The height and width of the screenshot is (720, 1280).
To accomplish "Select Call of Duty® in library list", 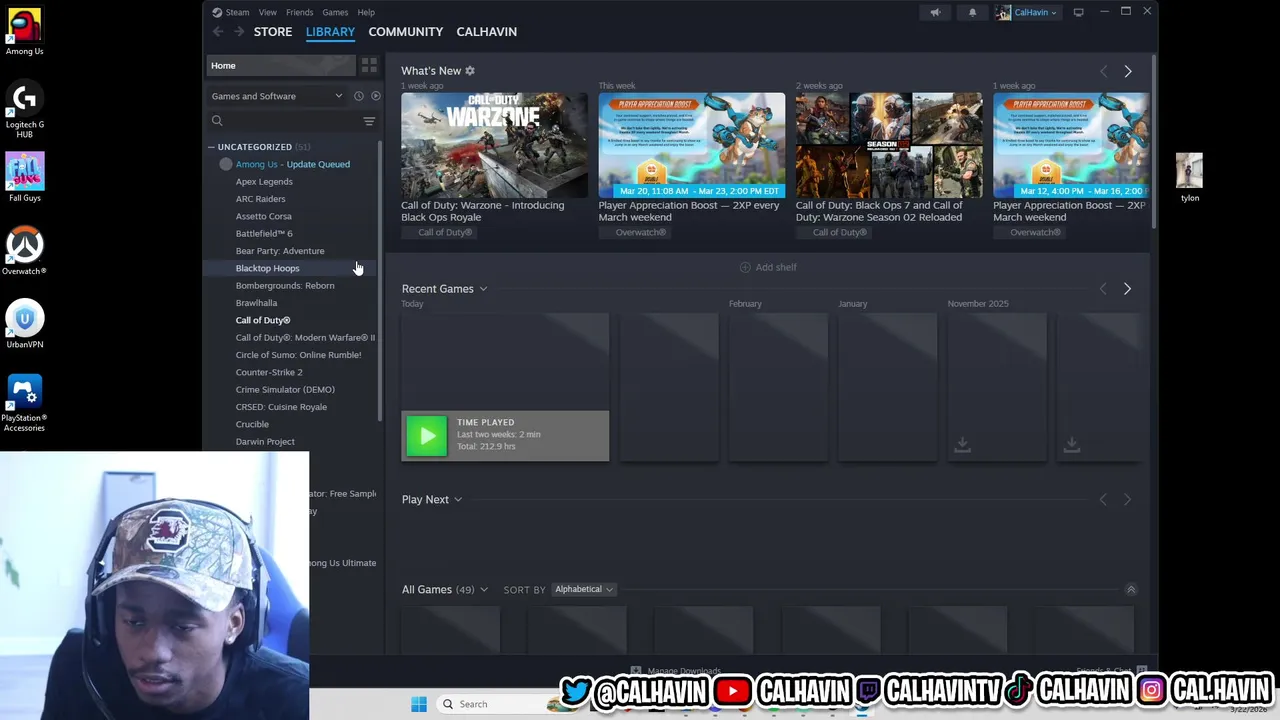I will coord(263,320).
